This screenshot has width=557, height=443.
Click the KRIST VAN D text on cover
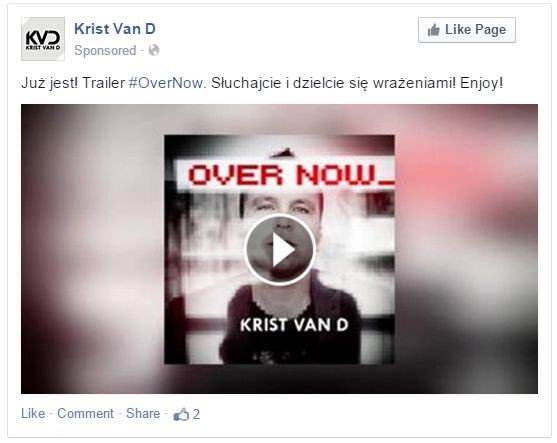(294, 325)
